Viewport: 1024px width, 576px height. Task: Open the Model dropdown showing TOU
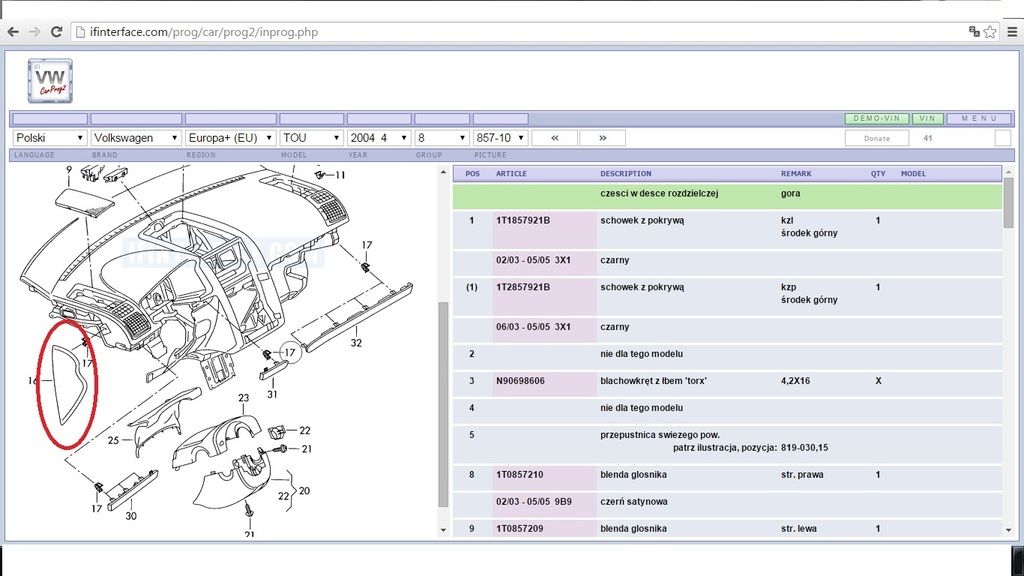312,138
